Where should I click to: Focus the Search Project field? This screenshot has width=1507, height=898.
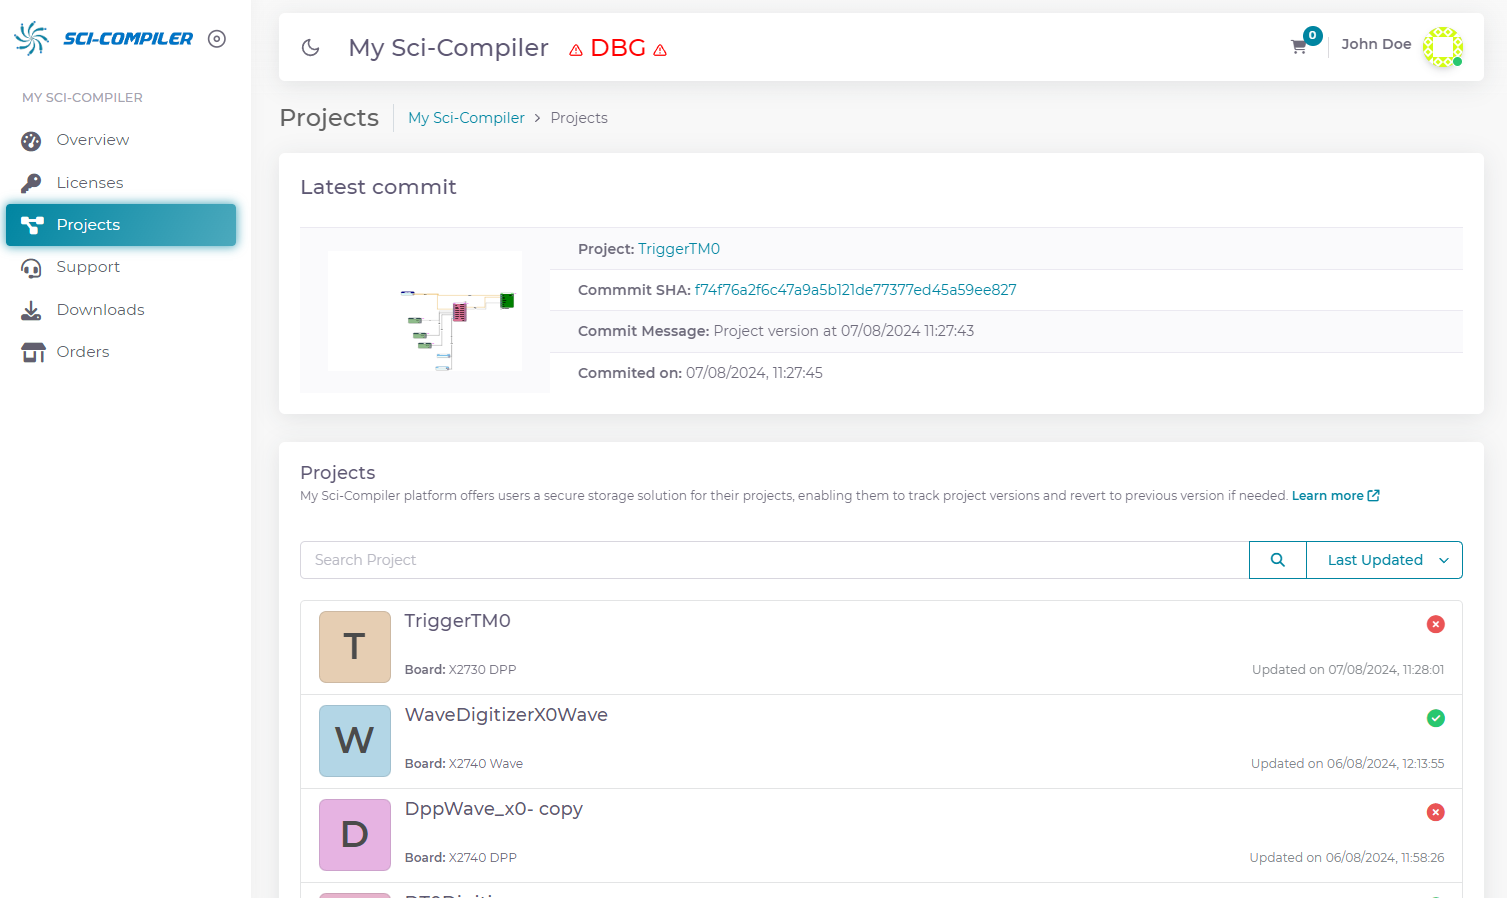point(774,560)
